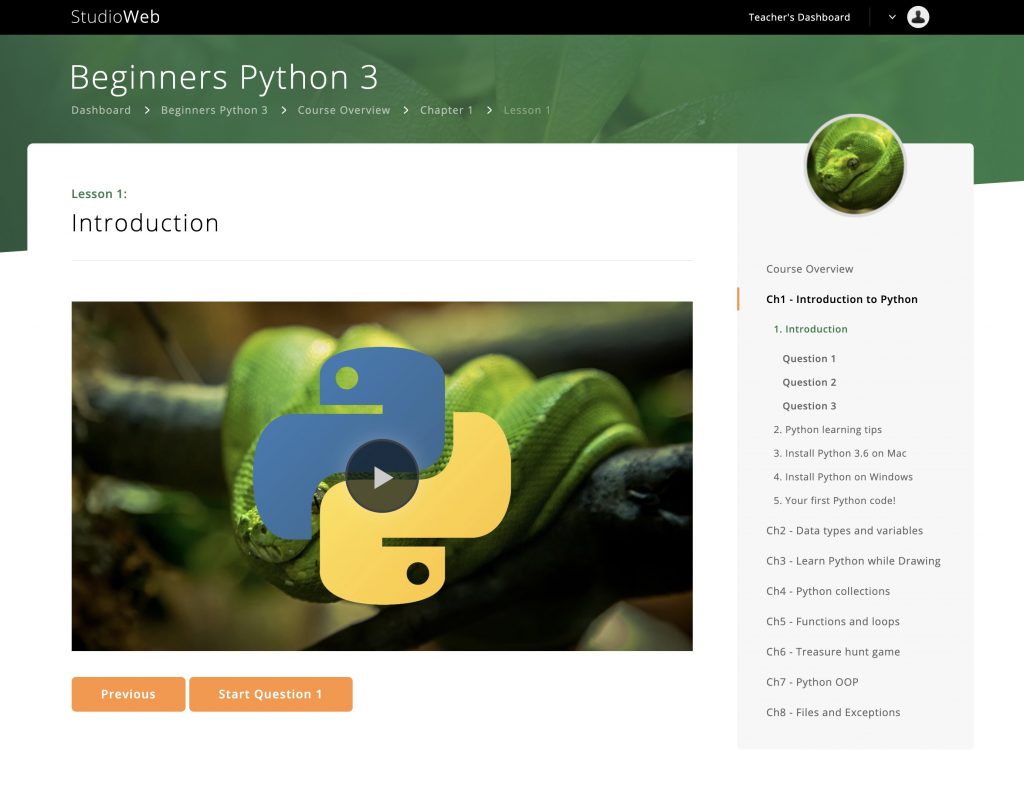
Task: Select lesson 1. Introduction in sidebar
Action: coord(810,329)
